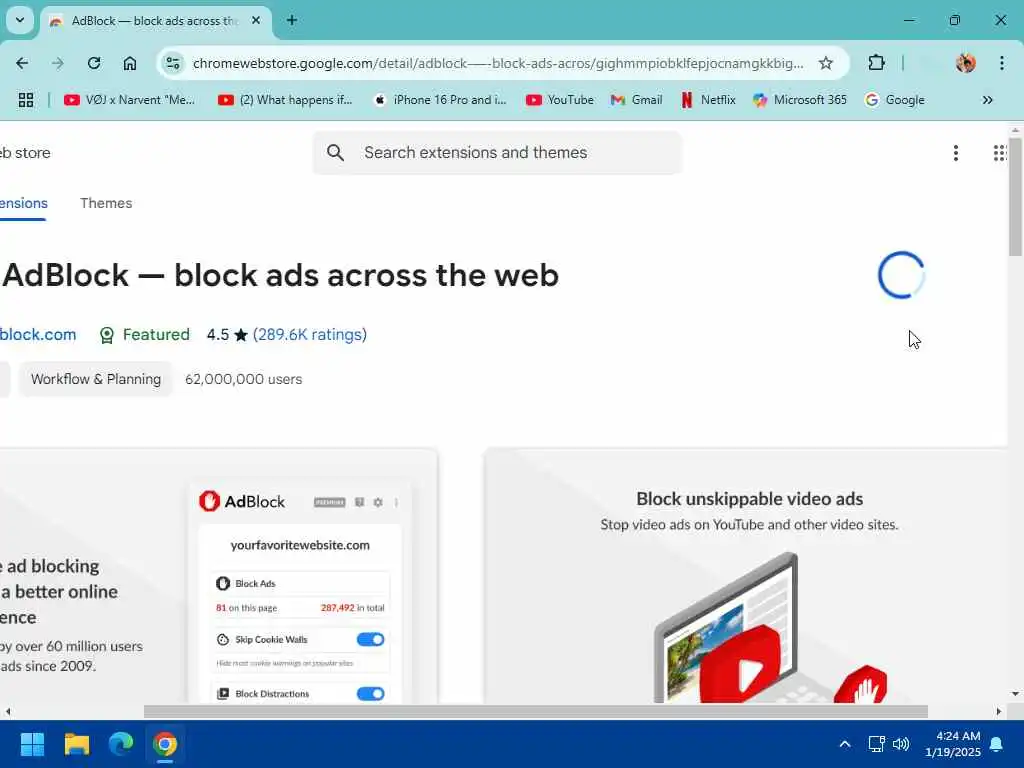The width and height of the screenshot is (1024, 768).
Task: Click the gear icon in AdBlock popup image
Action: (378, 502)
